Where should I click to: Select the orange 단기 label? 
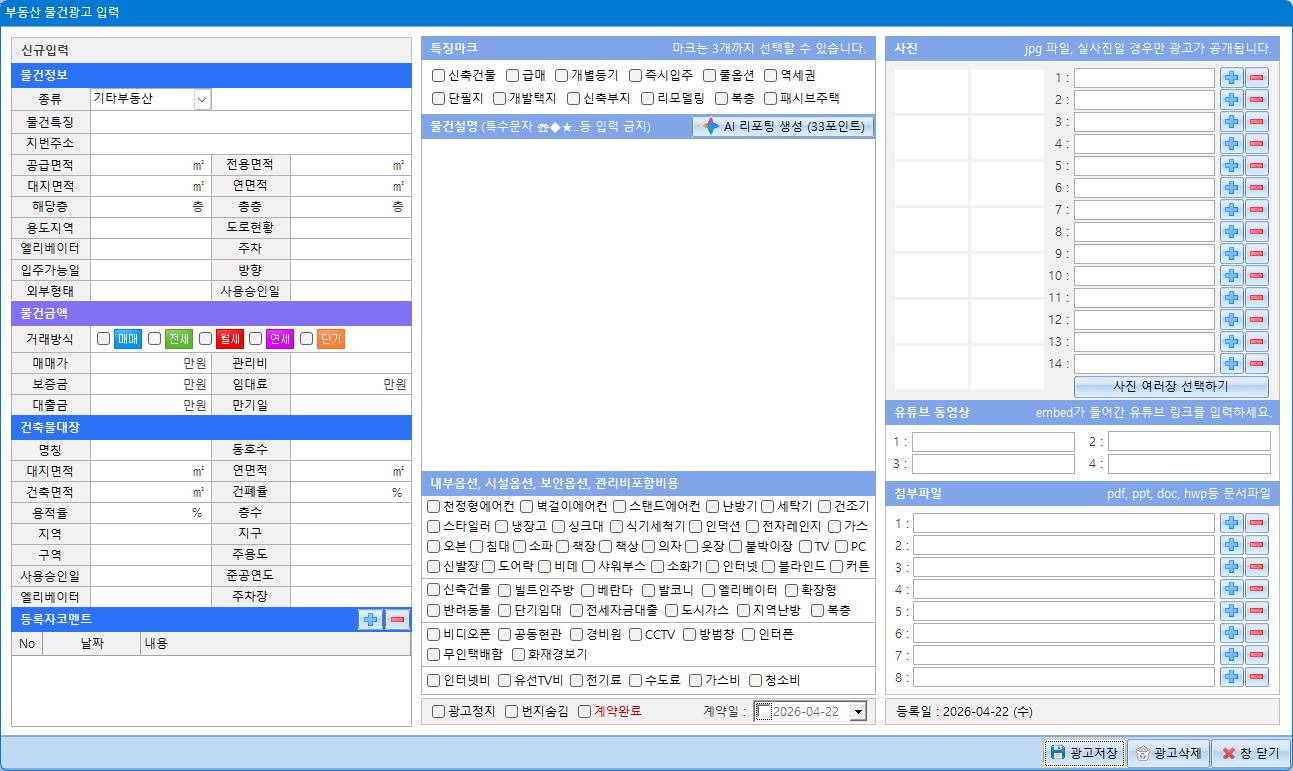(331, 339)
